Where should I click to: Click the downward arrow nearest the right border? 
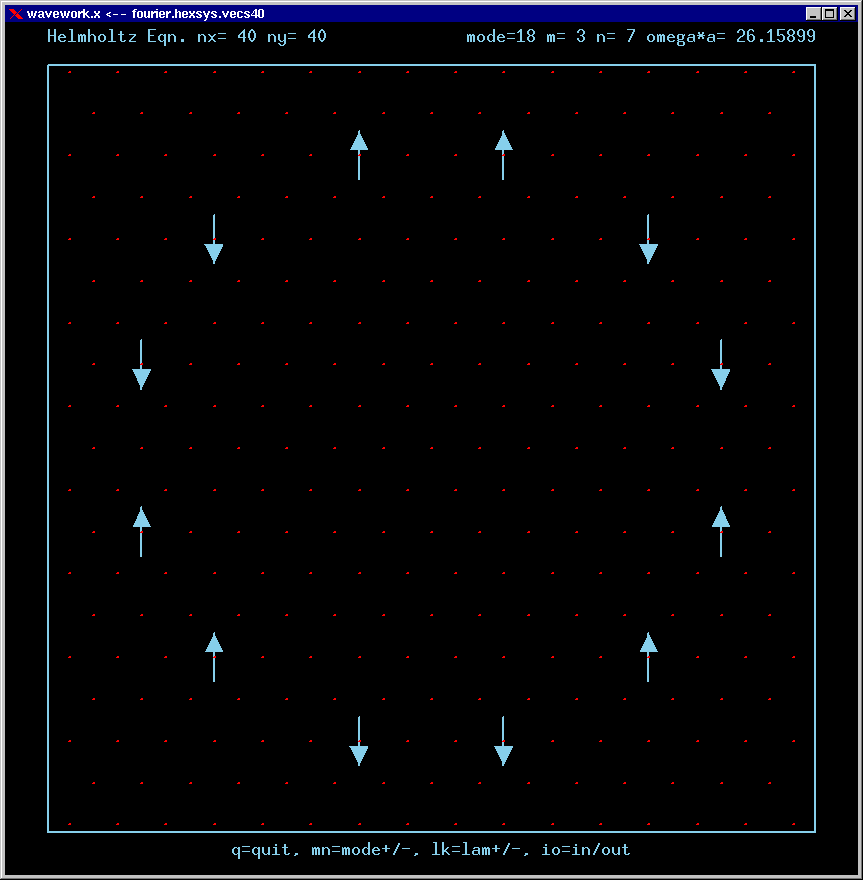coord(721,364)
